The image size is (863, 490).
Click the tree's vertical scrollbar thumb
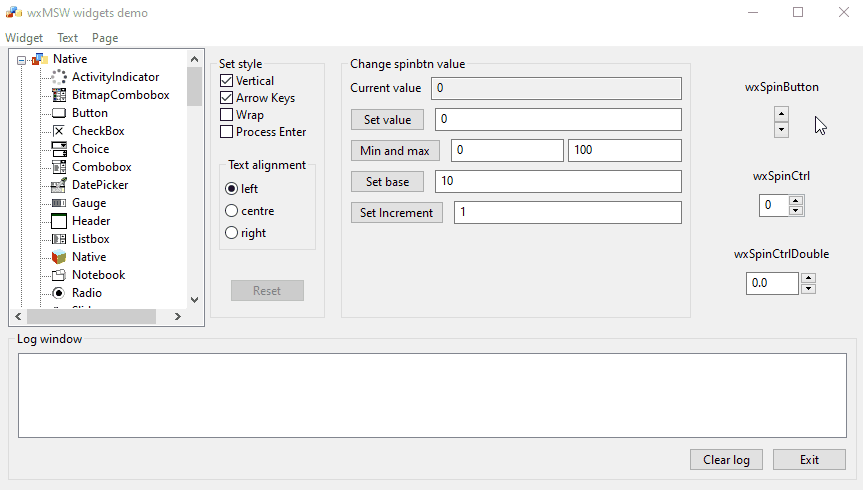click(194, 86)
